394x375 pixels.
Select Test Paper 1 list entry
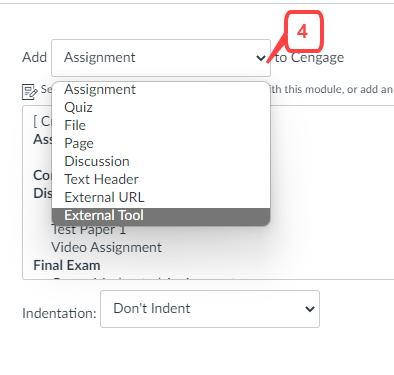pyautogui.click(x=89, y=230)
